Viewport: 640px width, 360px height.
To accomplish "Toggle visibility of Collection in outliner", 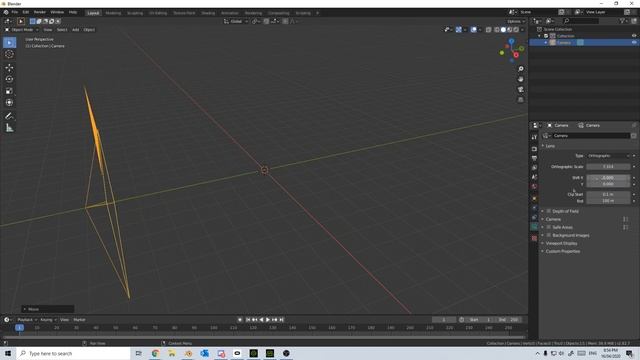I will [634, 36].
